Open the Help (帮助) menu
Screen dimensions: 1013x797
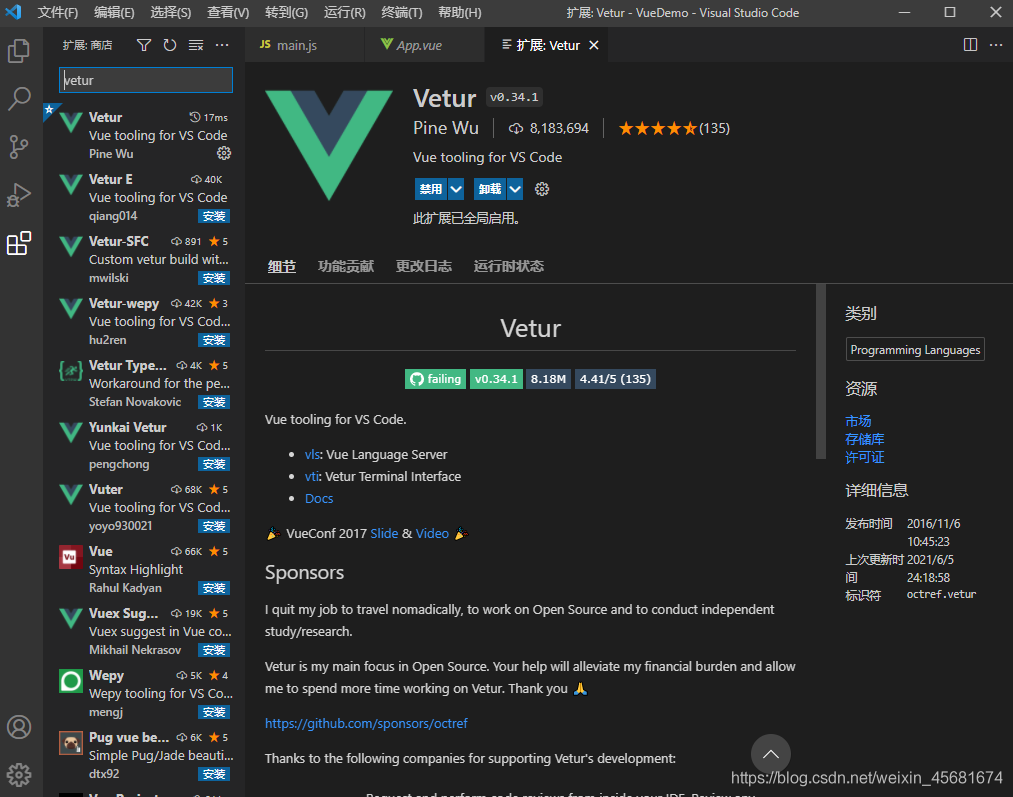459,12
